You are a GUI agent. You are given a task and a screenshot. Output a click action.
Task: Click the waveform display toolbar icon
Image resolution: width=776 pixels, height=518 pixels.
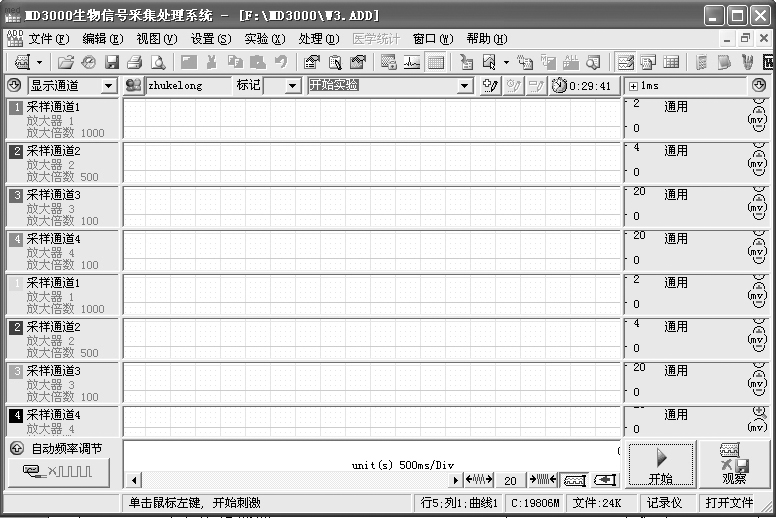(x=412, y=62)
